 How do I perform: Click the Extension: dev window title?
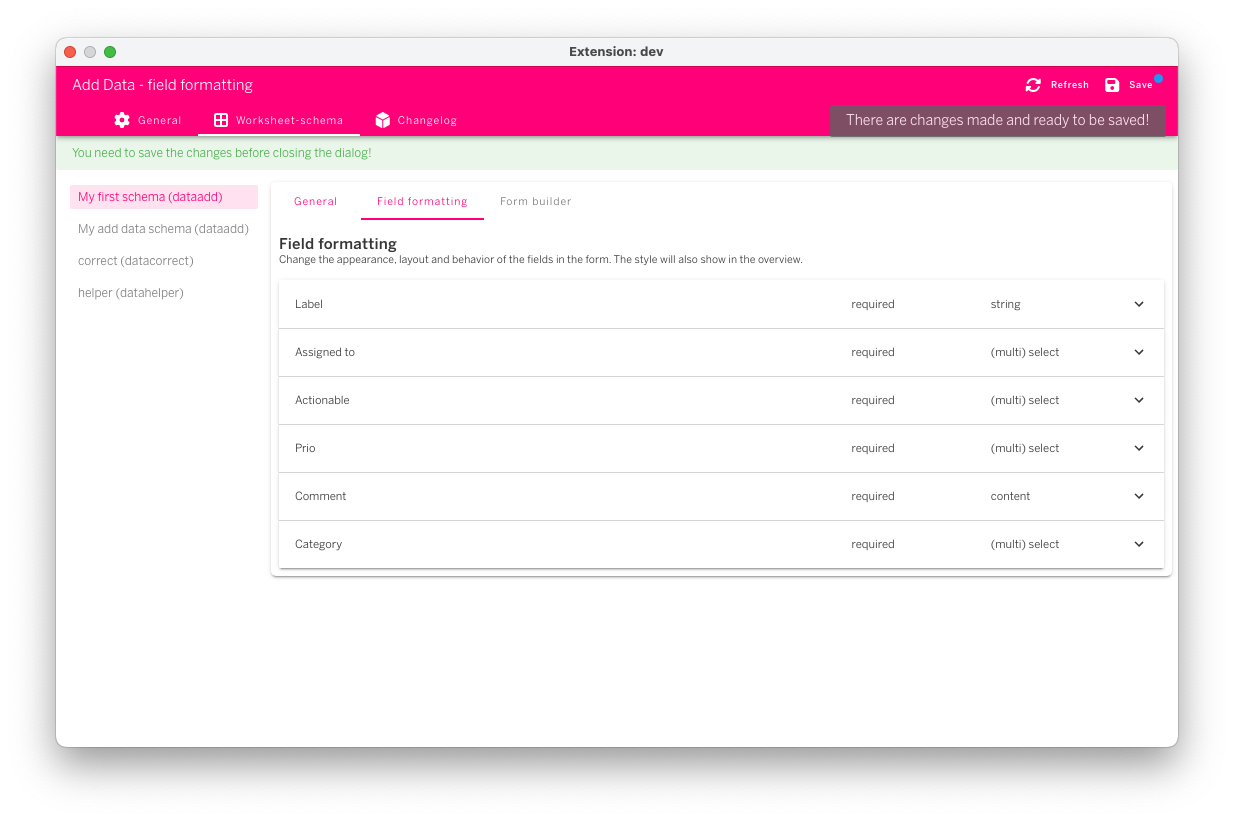point(616,52)
